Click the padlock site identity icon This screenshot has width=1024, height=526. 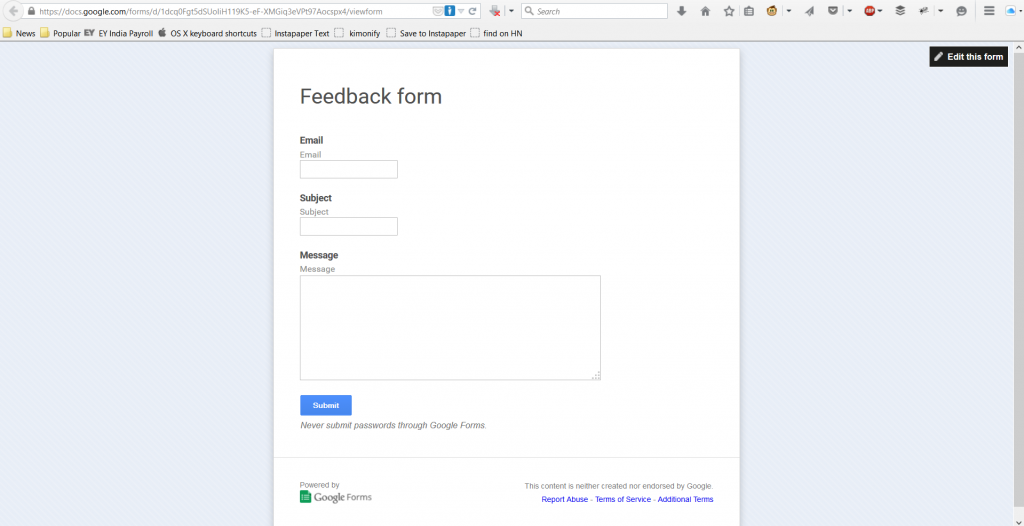(31, 11)
